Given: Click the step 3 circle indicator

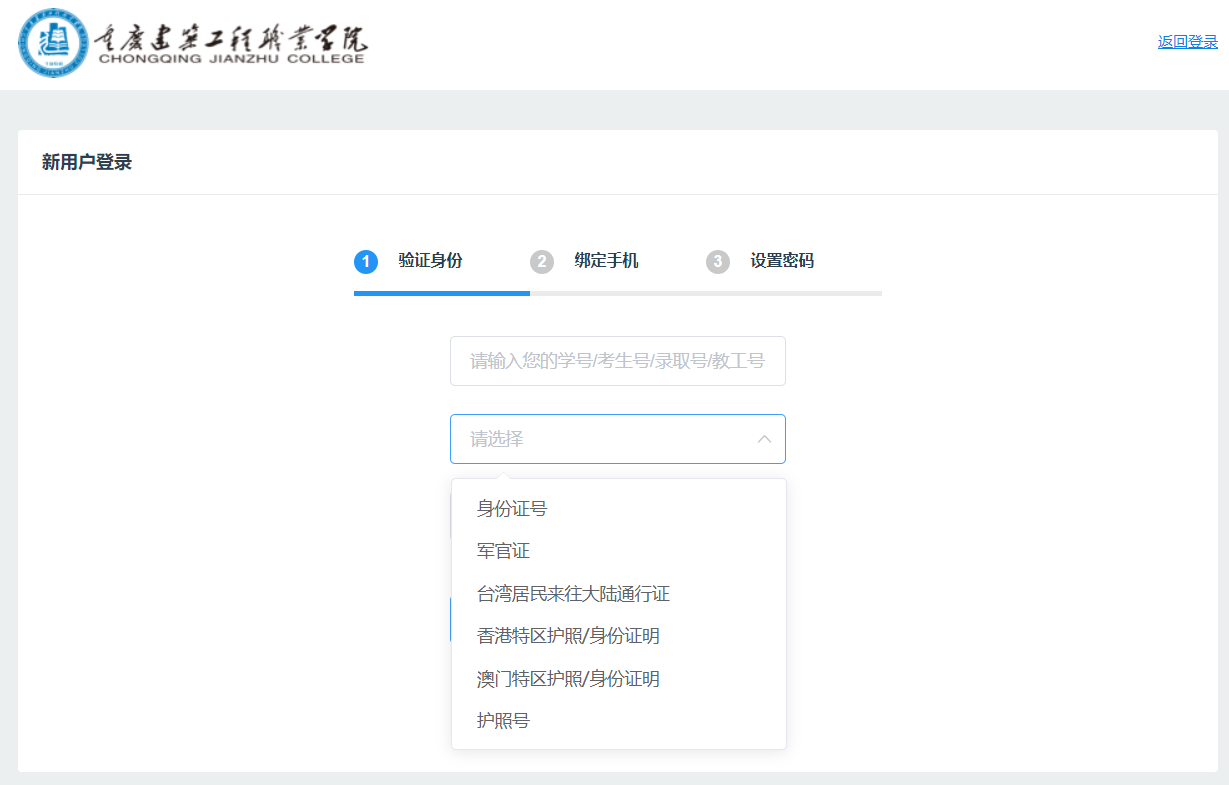Looking at the screenshot, I should coord(718,262).
